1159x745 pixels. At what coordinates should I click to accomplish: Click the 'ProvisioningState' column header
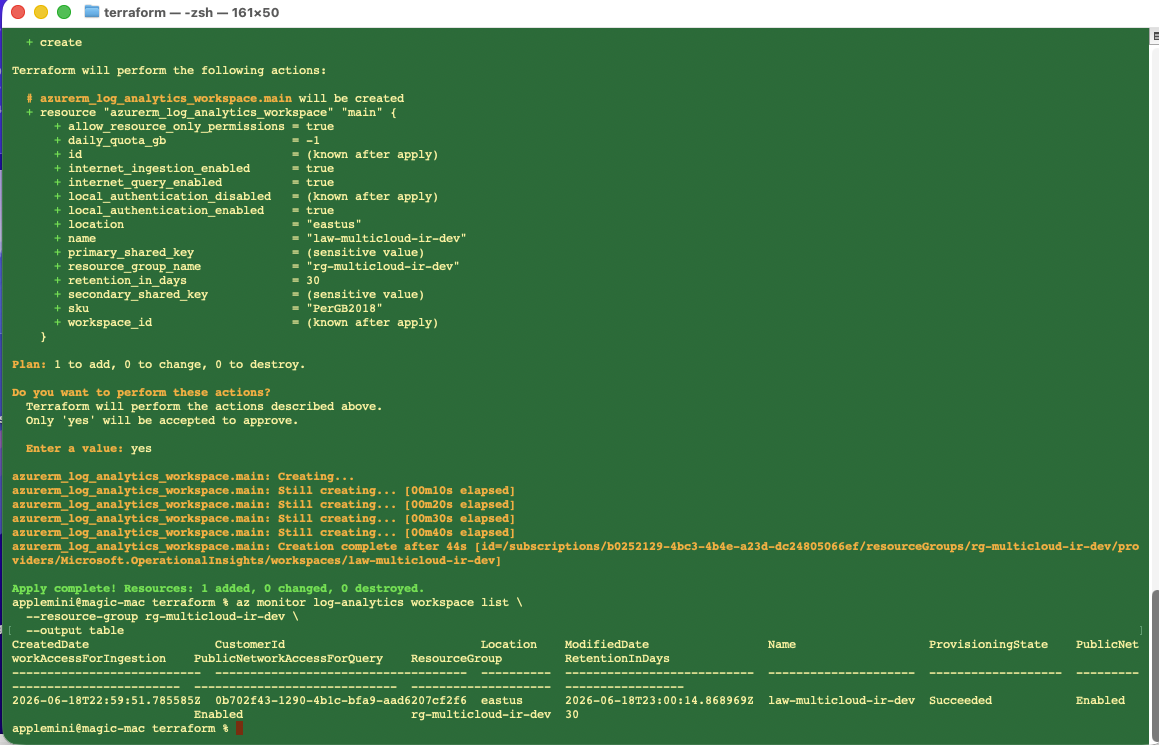click(x=988, y=645)
